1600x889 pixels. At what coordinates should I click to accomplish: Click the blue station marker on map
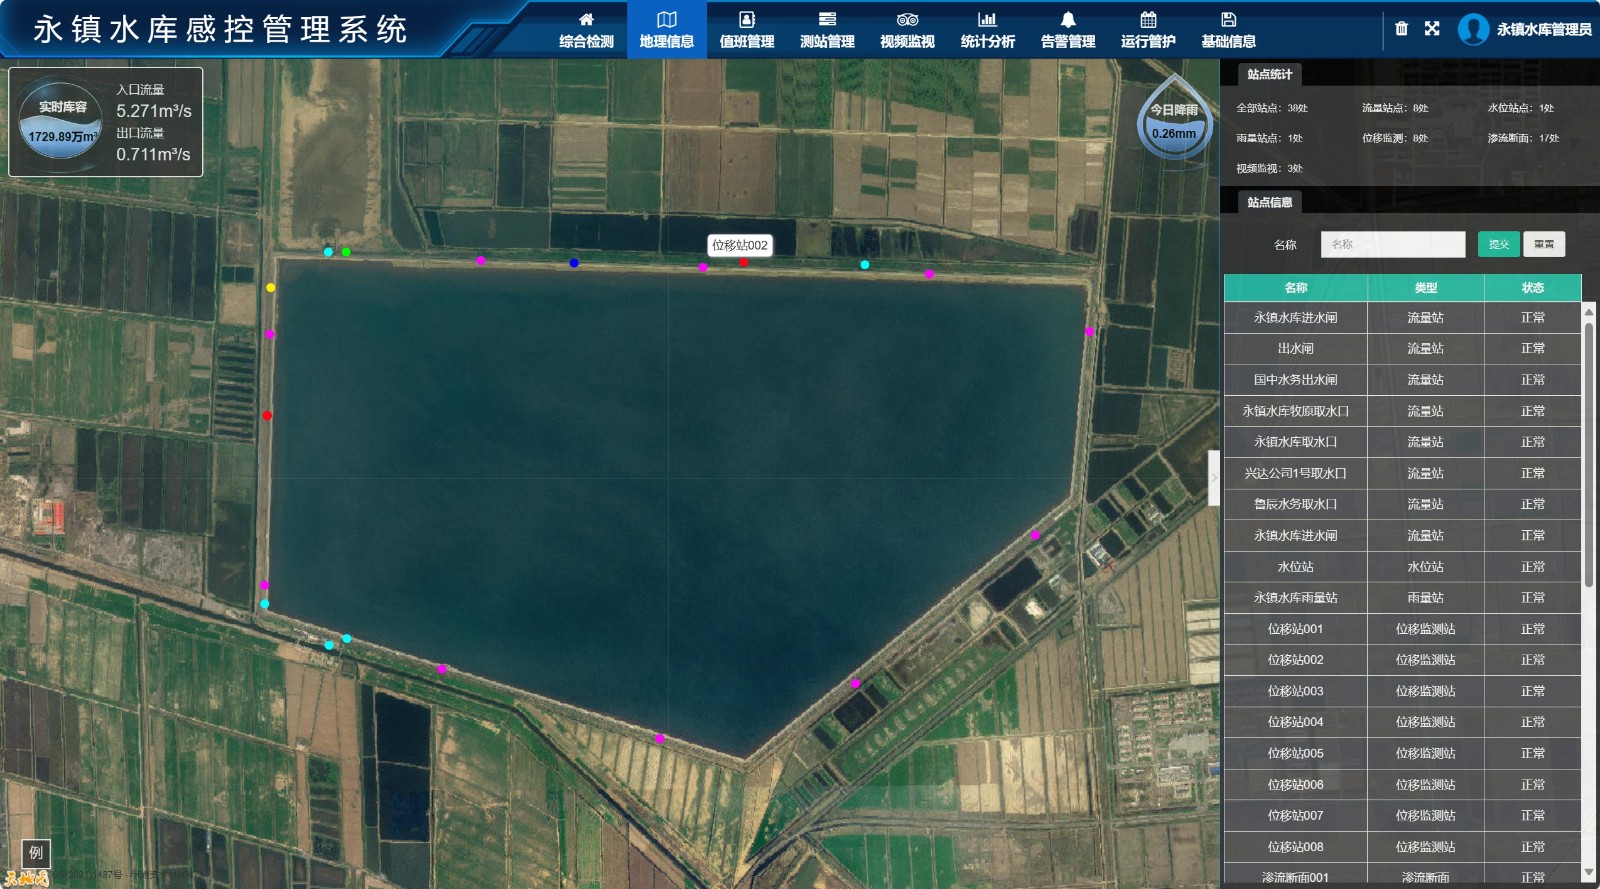tap(574, 263)
